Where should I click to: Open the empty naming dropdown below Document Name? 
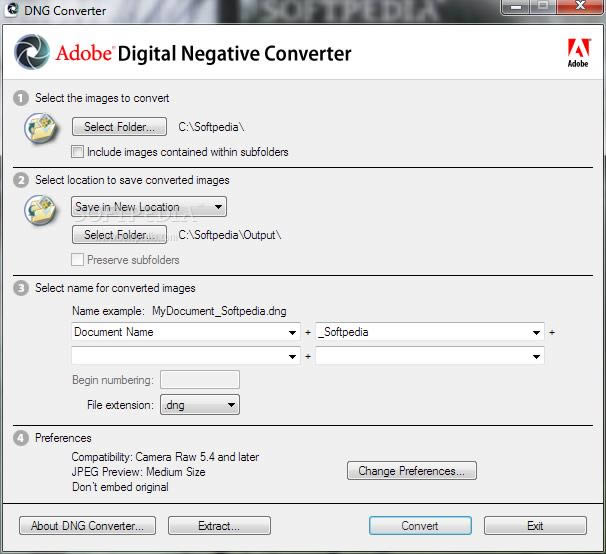tap(186, 356)
